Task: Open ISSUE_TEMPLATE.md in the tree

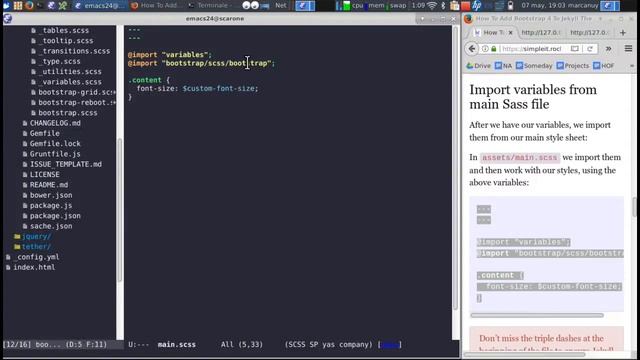Action: [66, 164]
